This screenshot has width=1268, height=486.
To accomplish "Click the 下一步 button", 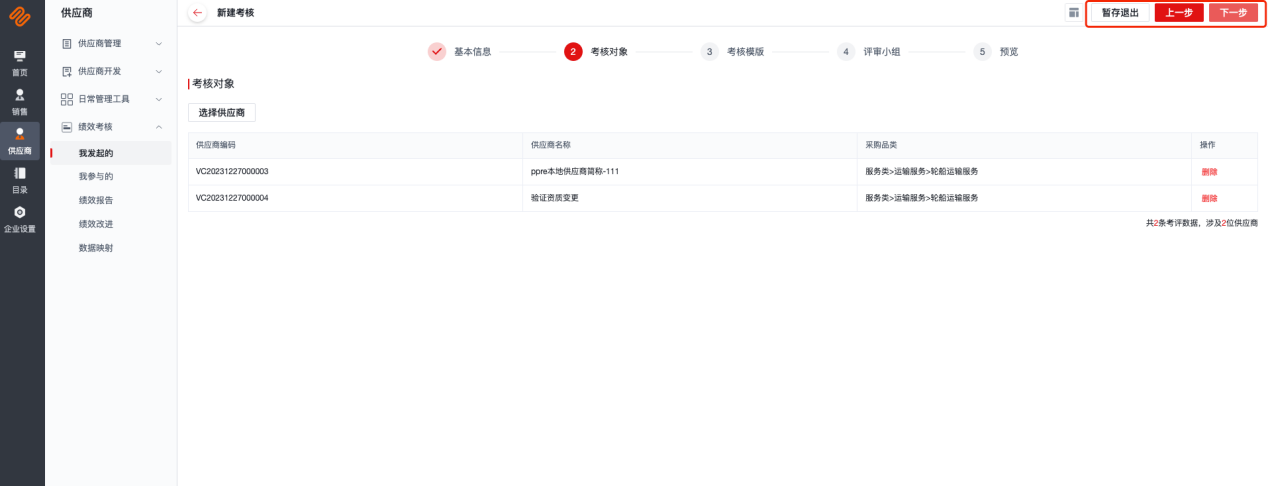I will coord(1233,13).
